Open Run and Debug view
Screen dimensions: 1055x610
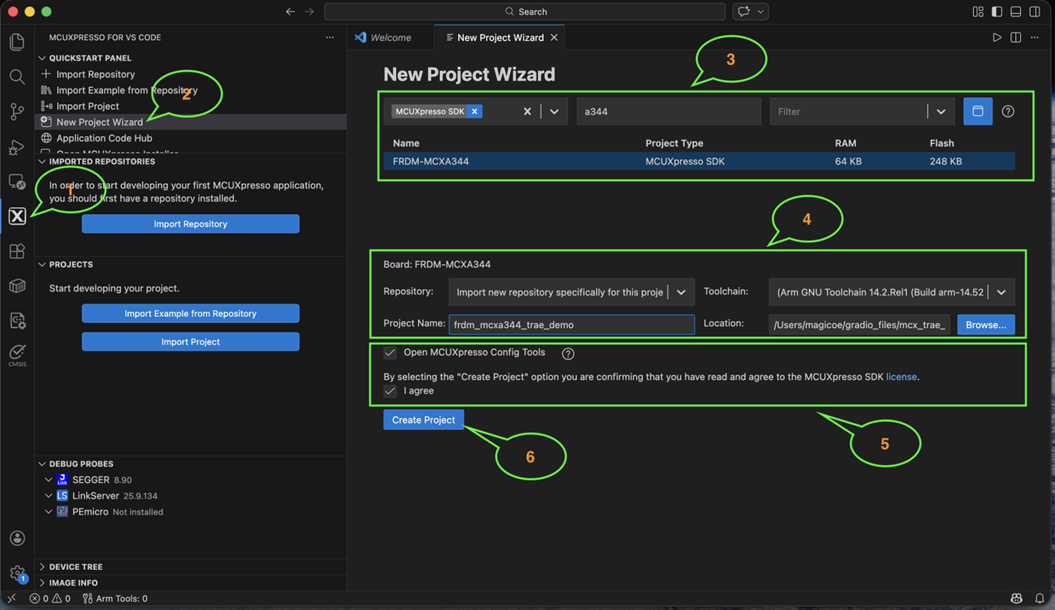tap(17, 147)
